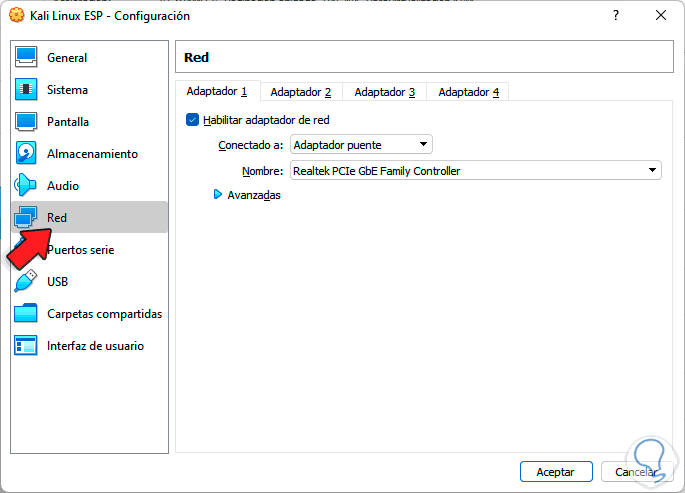Click the Cancelar button
The image size is (685, 493).
pos(635,471)
